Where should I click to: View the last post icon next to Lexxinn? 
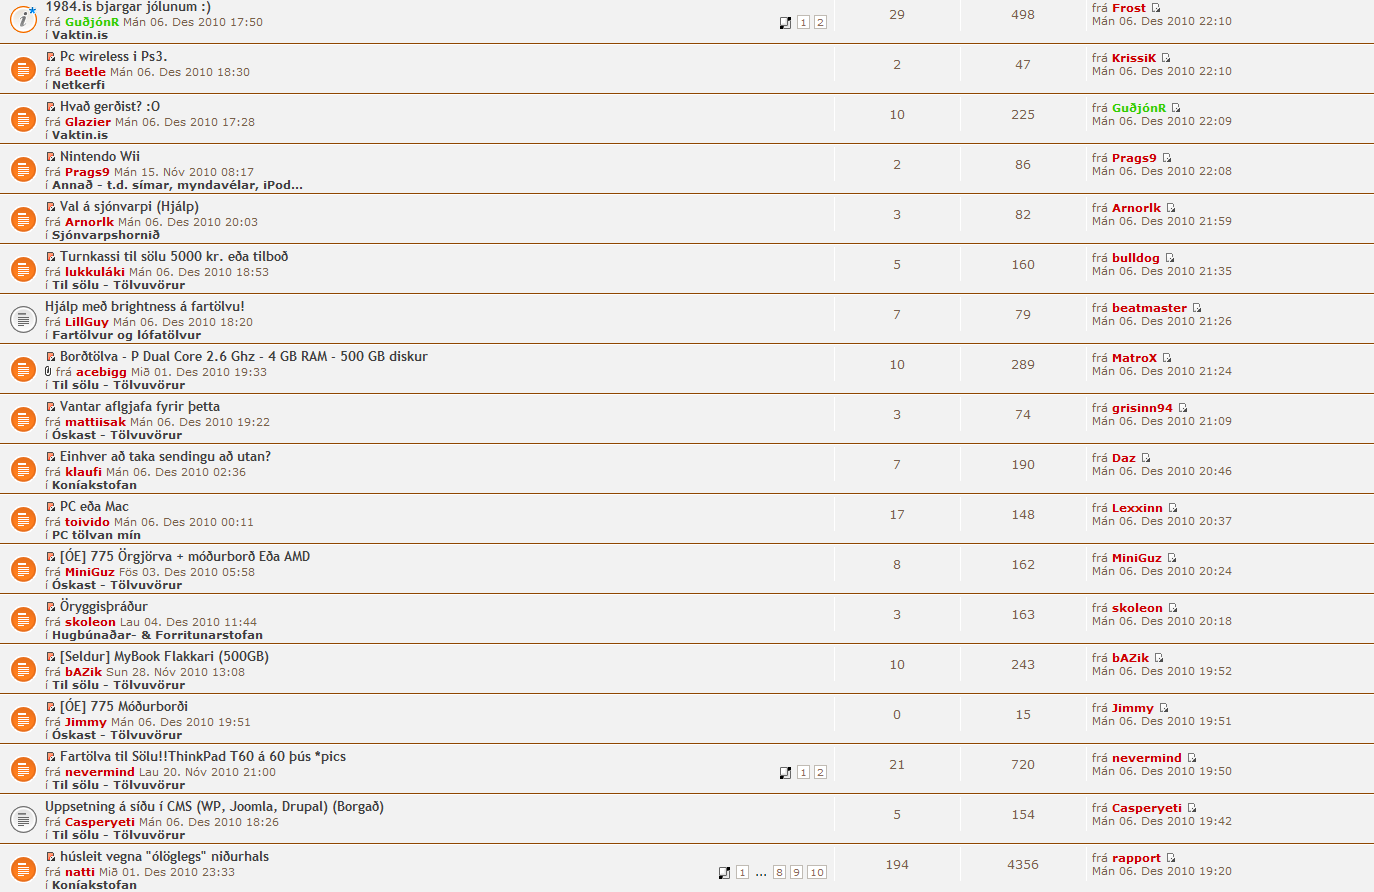pyautogui.click(x=1173, y=508)
